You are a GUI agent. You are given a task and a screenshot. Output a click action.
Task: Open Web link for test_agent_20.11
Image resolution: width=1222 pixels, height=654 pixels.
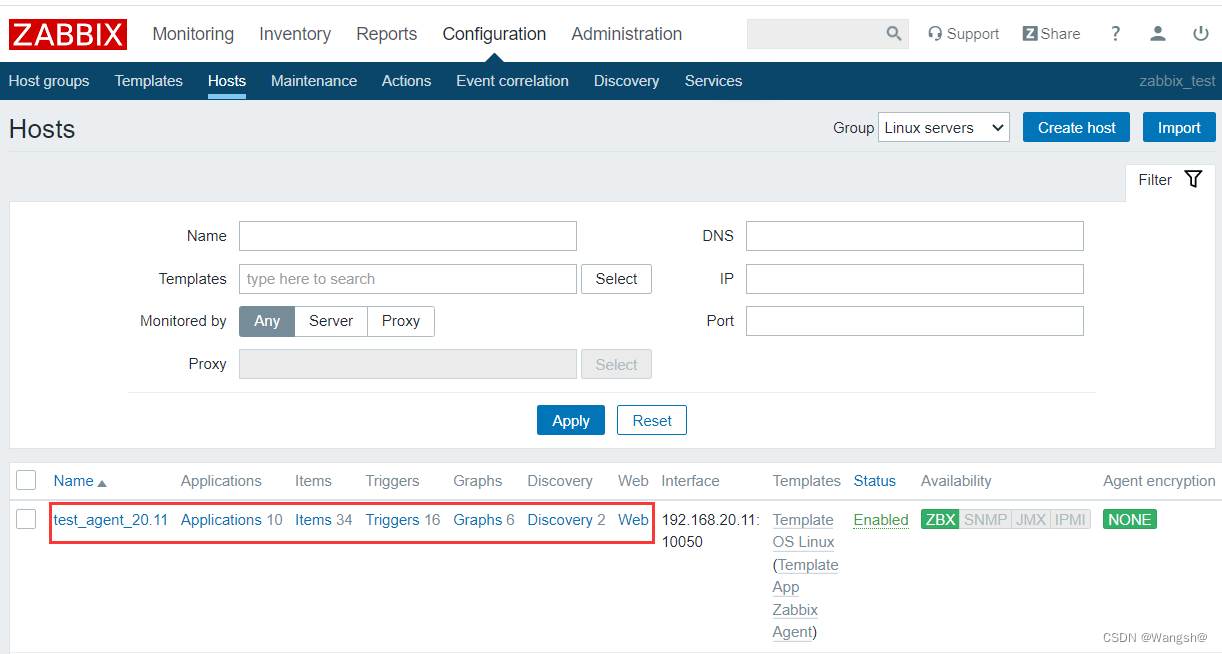633,520
